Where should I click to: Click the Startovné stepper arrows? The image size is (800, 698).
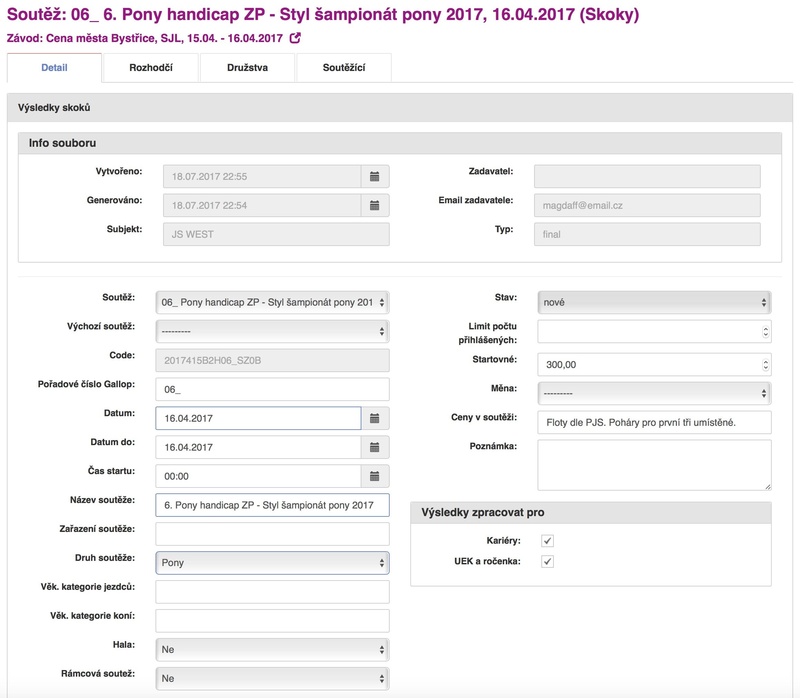click(x=765, y=364)
